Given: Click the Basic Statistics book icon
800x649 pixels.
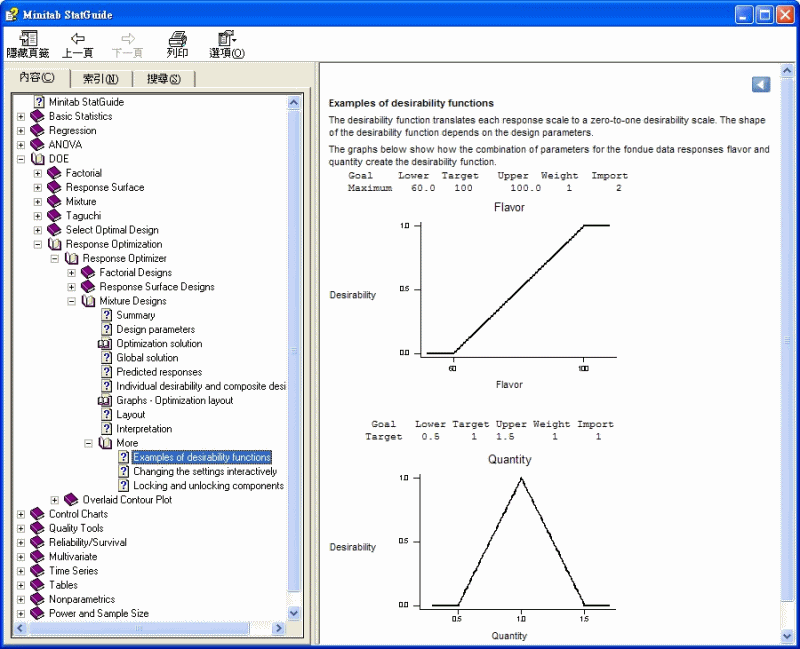Looking at the screenshot, I should (x=38, y=116).
